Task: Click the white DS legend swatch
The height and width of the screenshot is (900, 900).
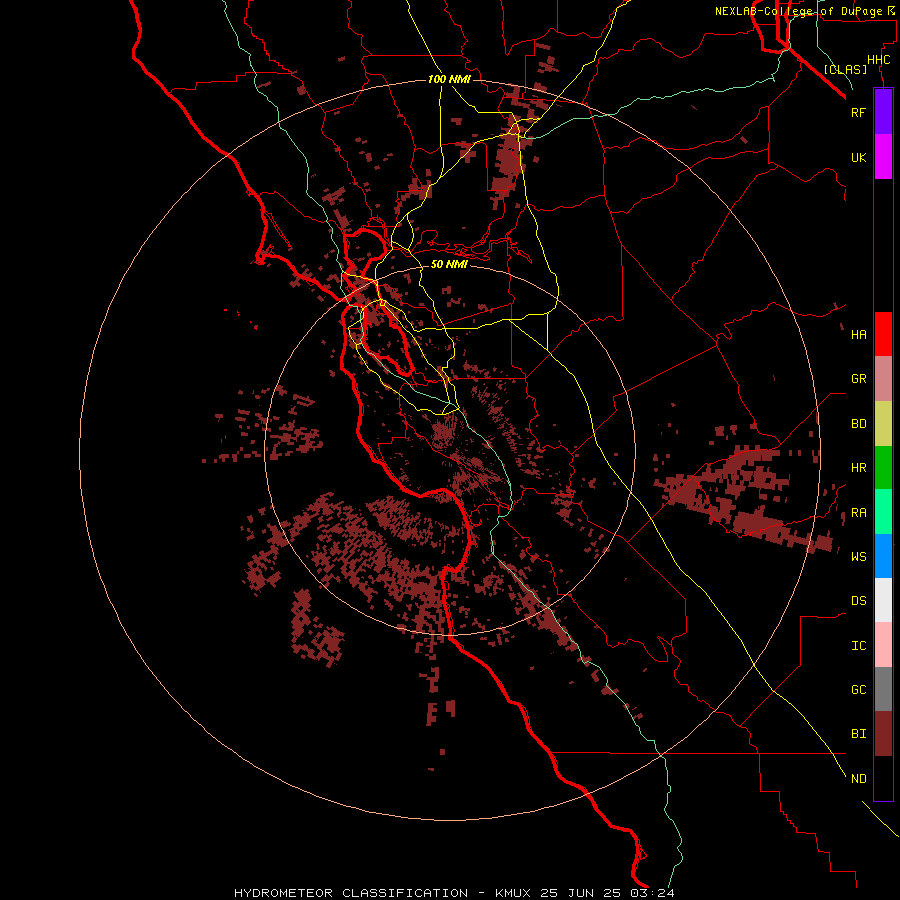Action: tap(883, 600)
